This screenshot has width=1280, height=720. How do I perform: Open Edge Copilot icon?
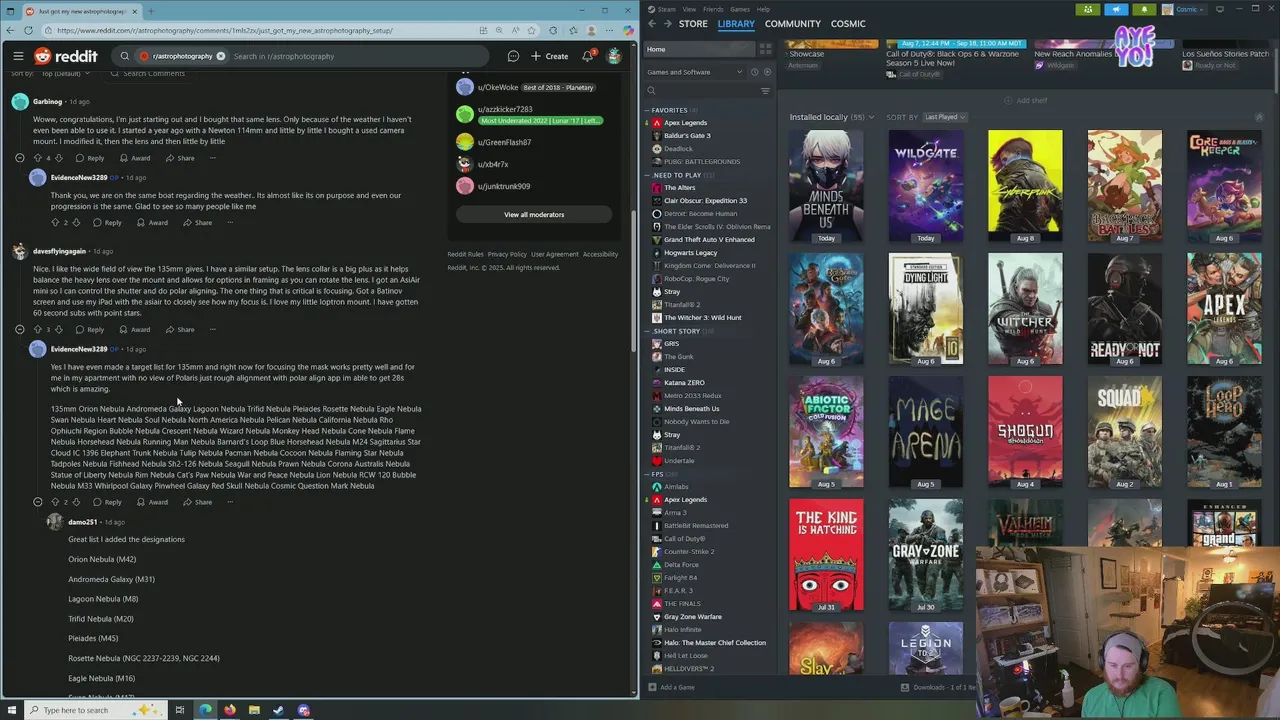click(x=628, y=30)
